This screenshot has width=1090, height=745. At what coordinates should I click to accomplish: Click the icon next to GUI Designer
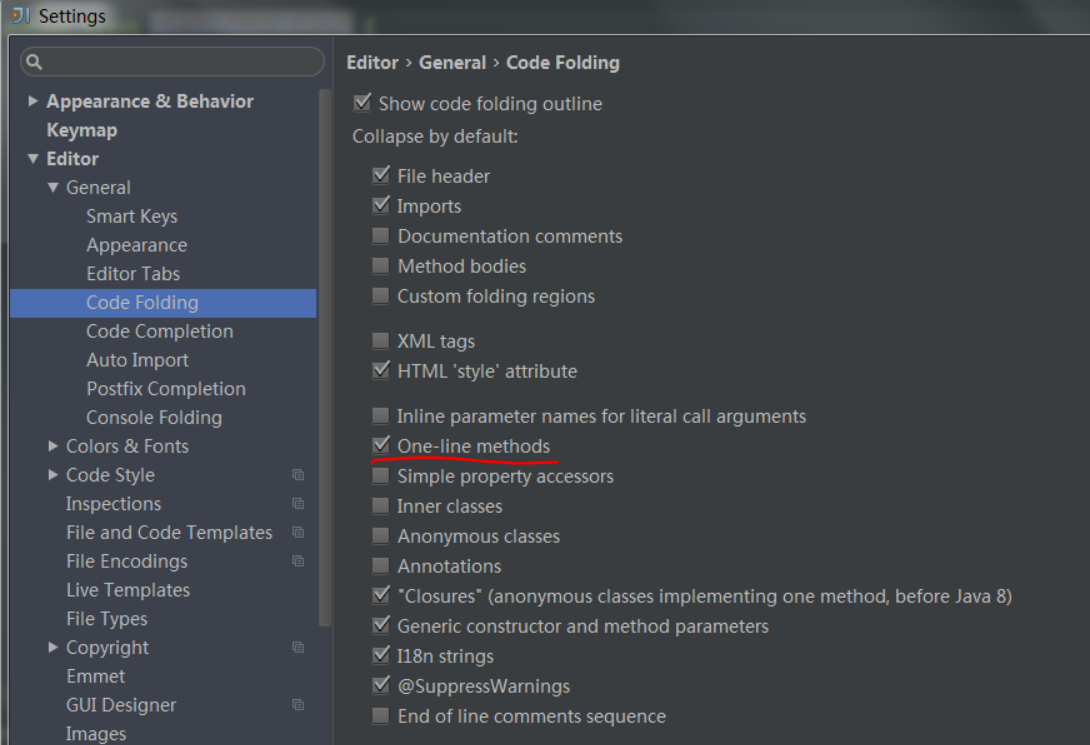click(x=298, y=705)
